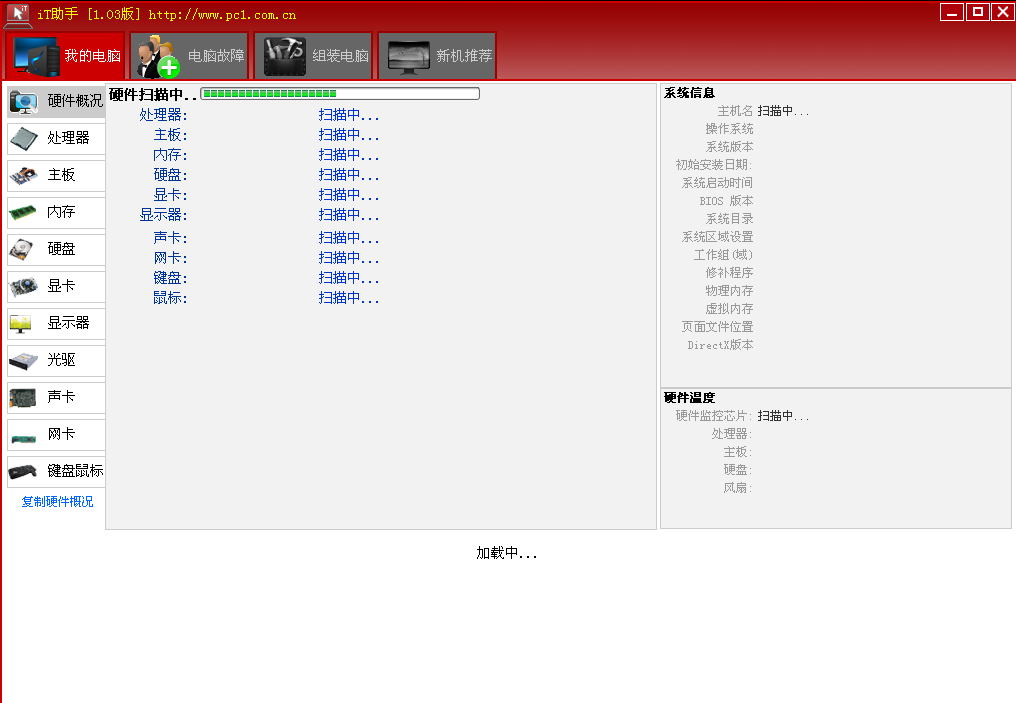This screenshot has width=1016, height=703.
Task: Maximize the iT助手 window
Action: 978,12
